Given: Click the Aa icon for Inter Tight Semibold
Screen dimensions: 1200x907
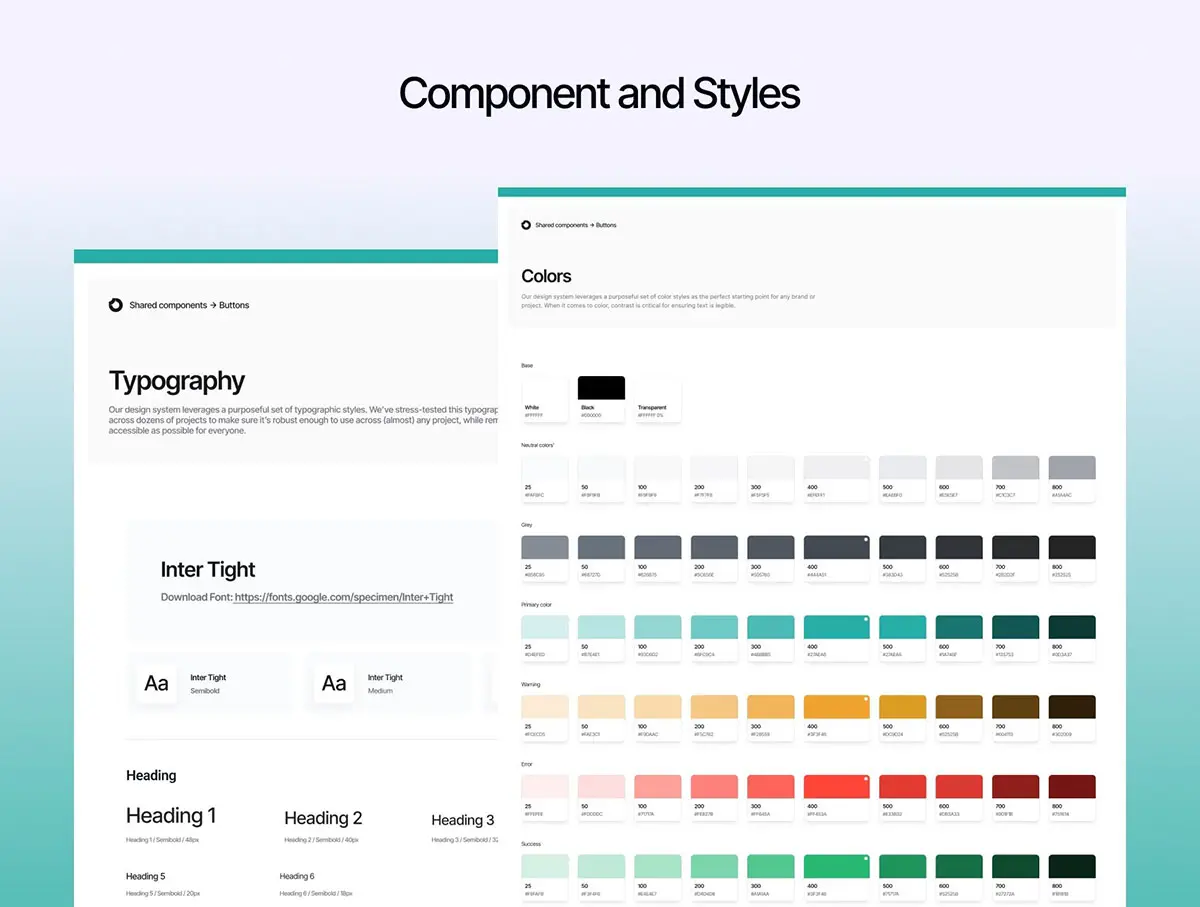Looking at the screenshot, I should point(156,684).
